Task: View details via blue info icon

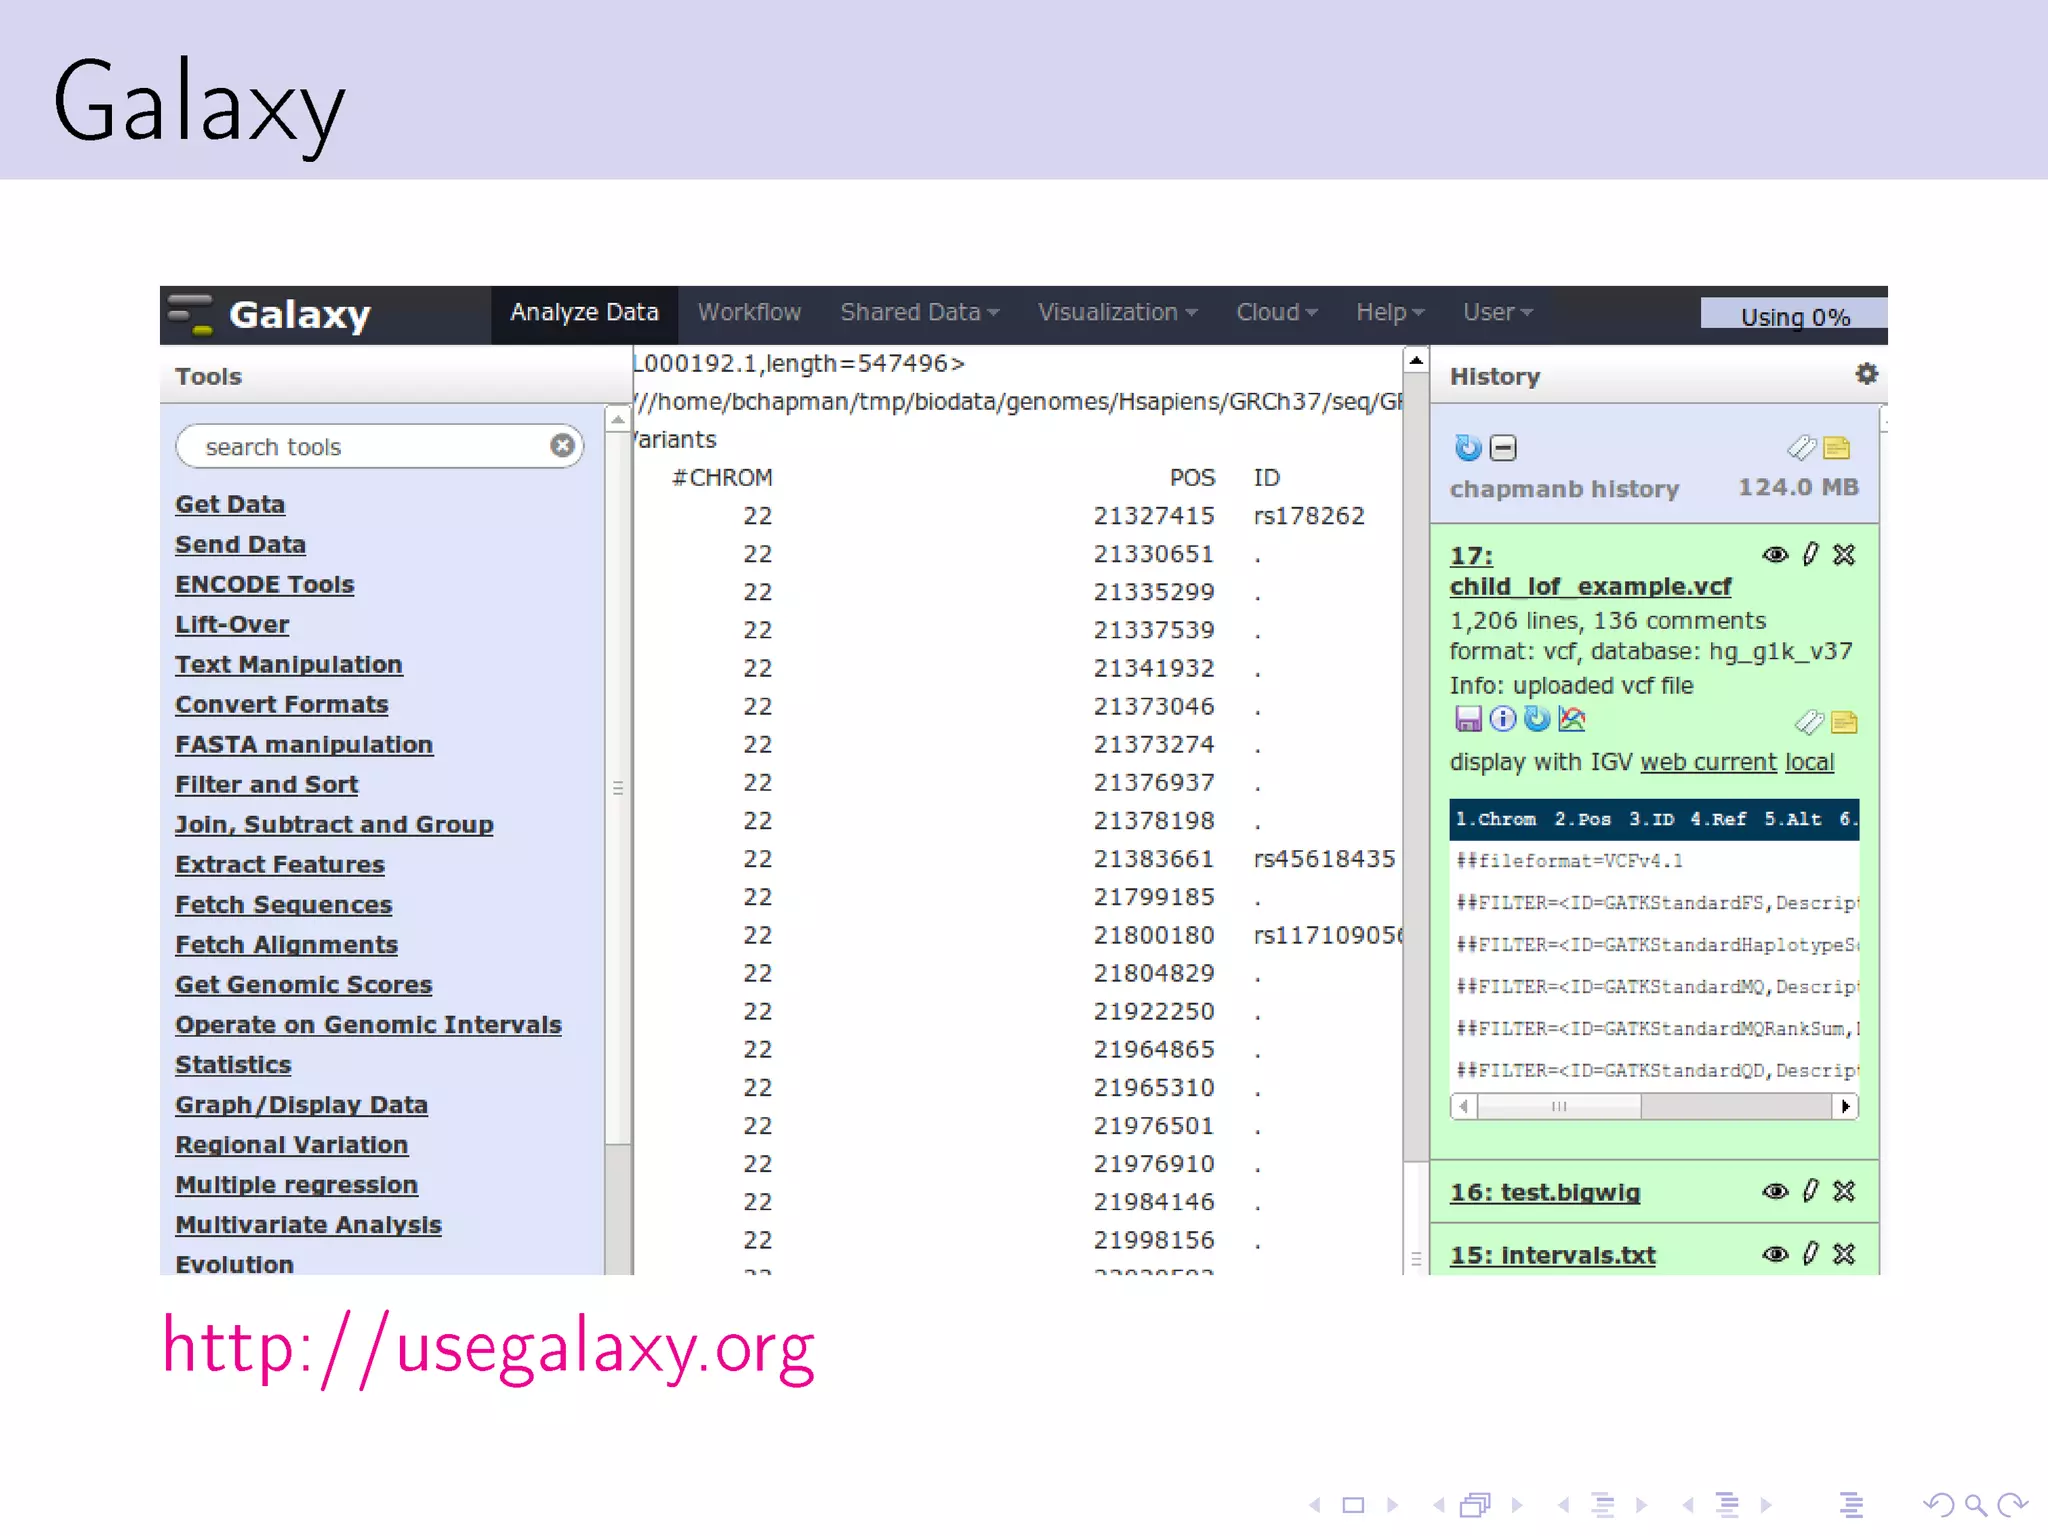Action: click(1503, 719)
